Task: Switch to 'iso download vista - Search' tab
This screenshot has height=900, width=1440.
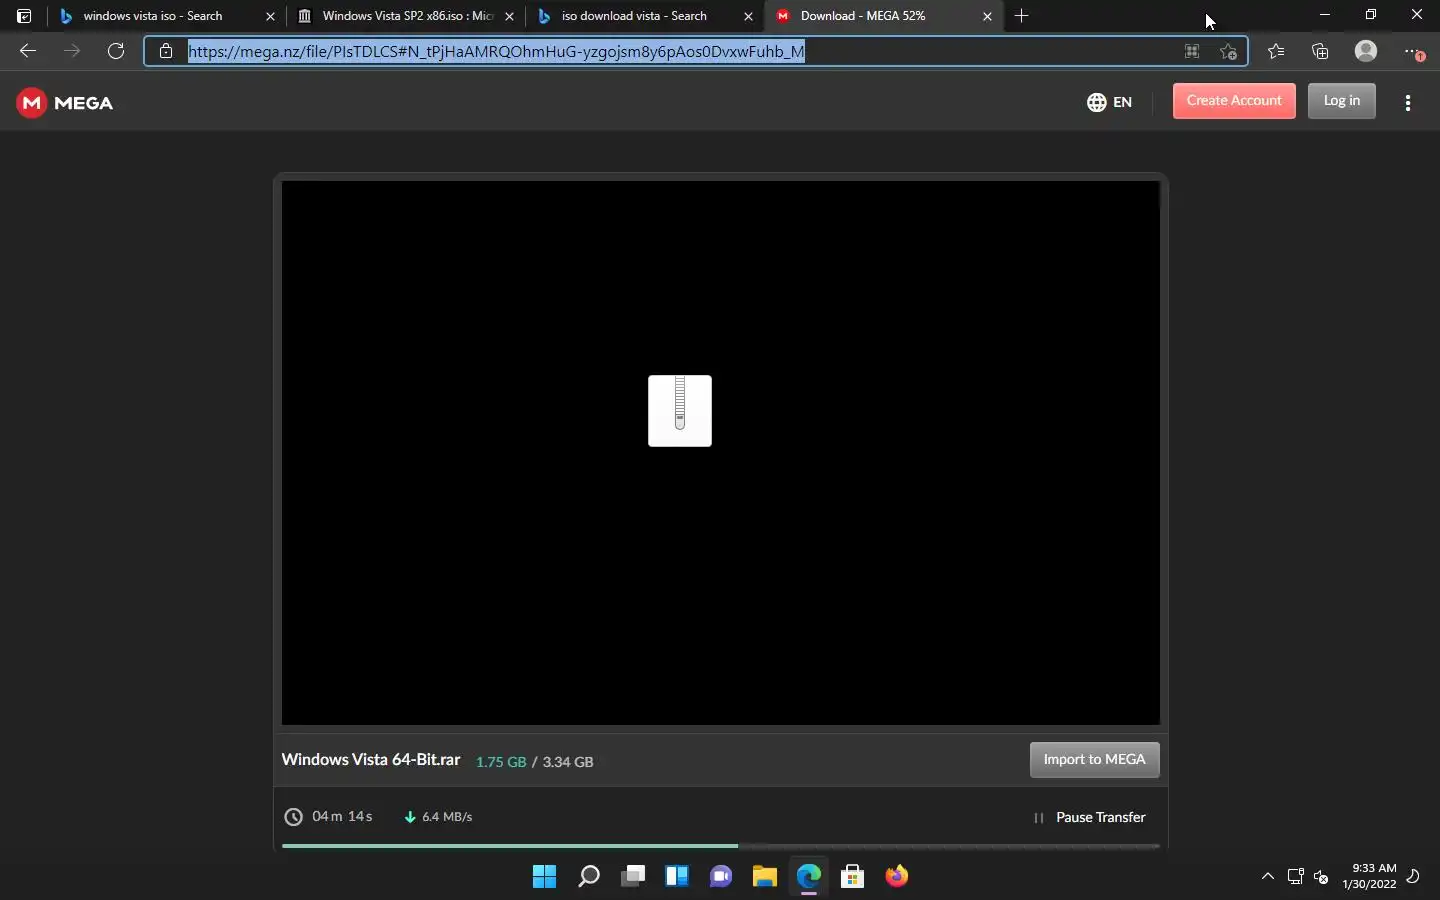Action: (x=644, y=16)
